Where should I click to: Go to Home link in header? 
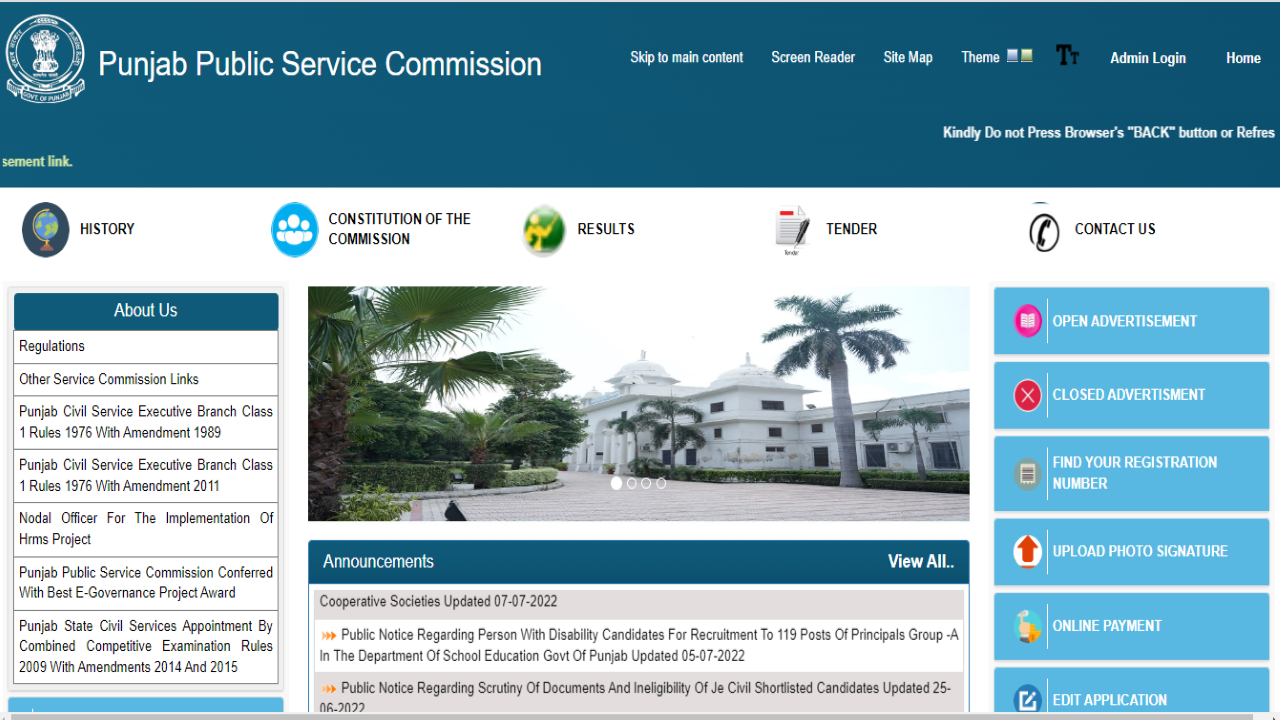point(1243,58)
